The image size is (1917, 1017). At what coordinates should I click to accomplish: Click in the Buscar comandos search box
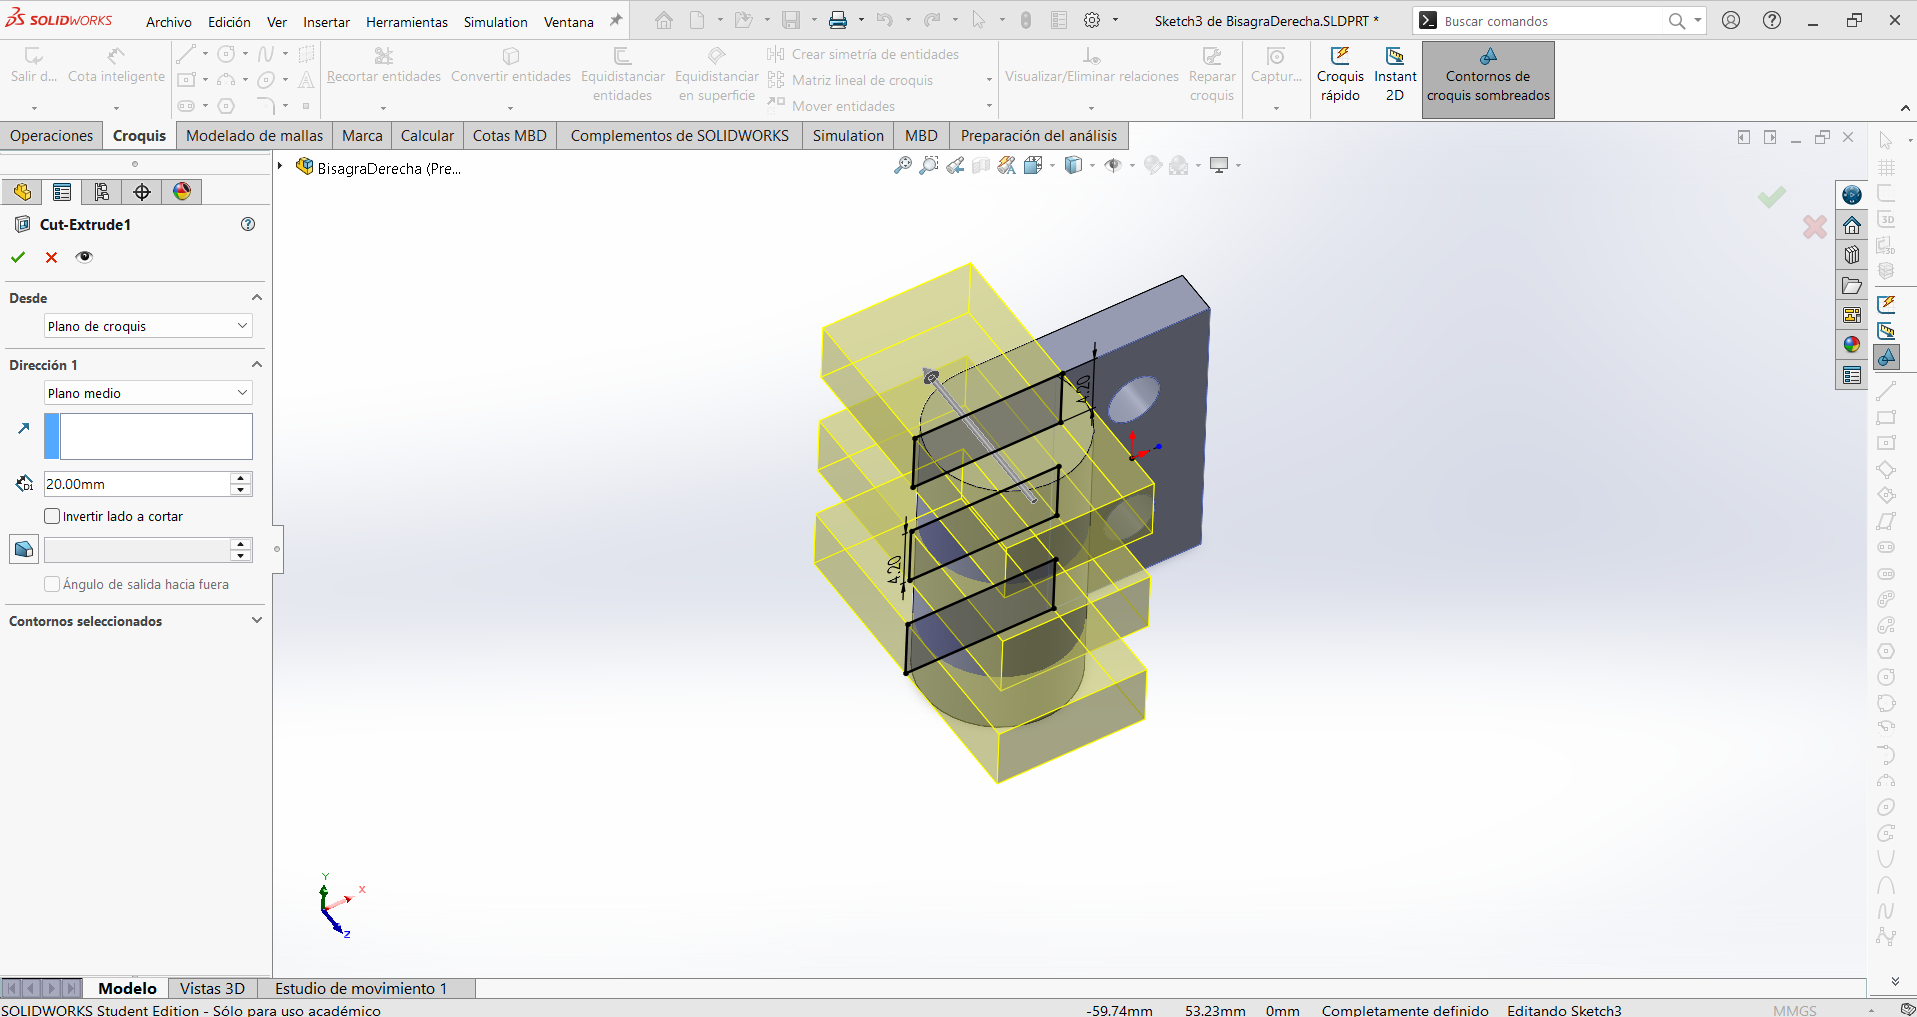(x=1552, y=21)
